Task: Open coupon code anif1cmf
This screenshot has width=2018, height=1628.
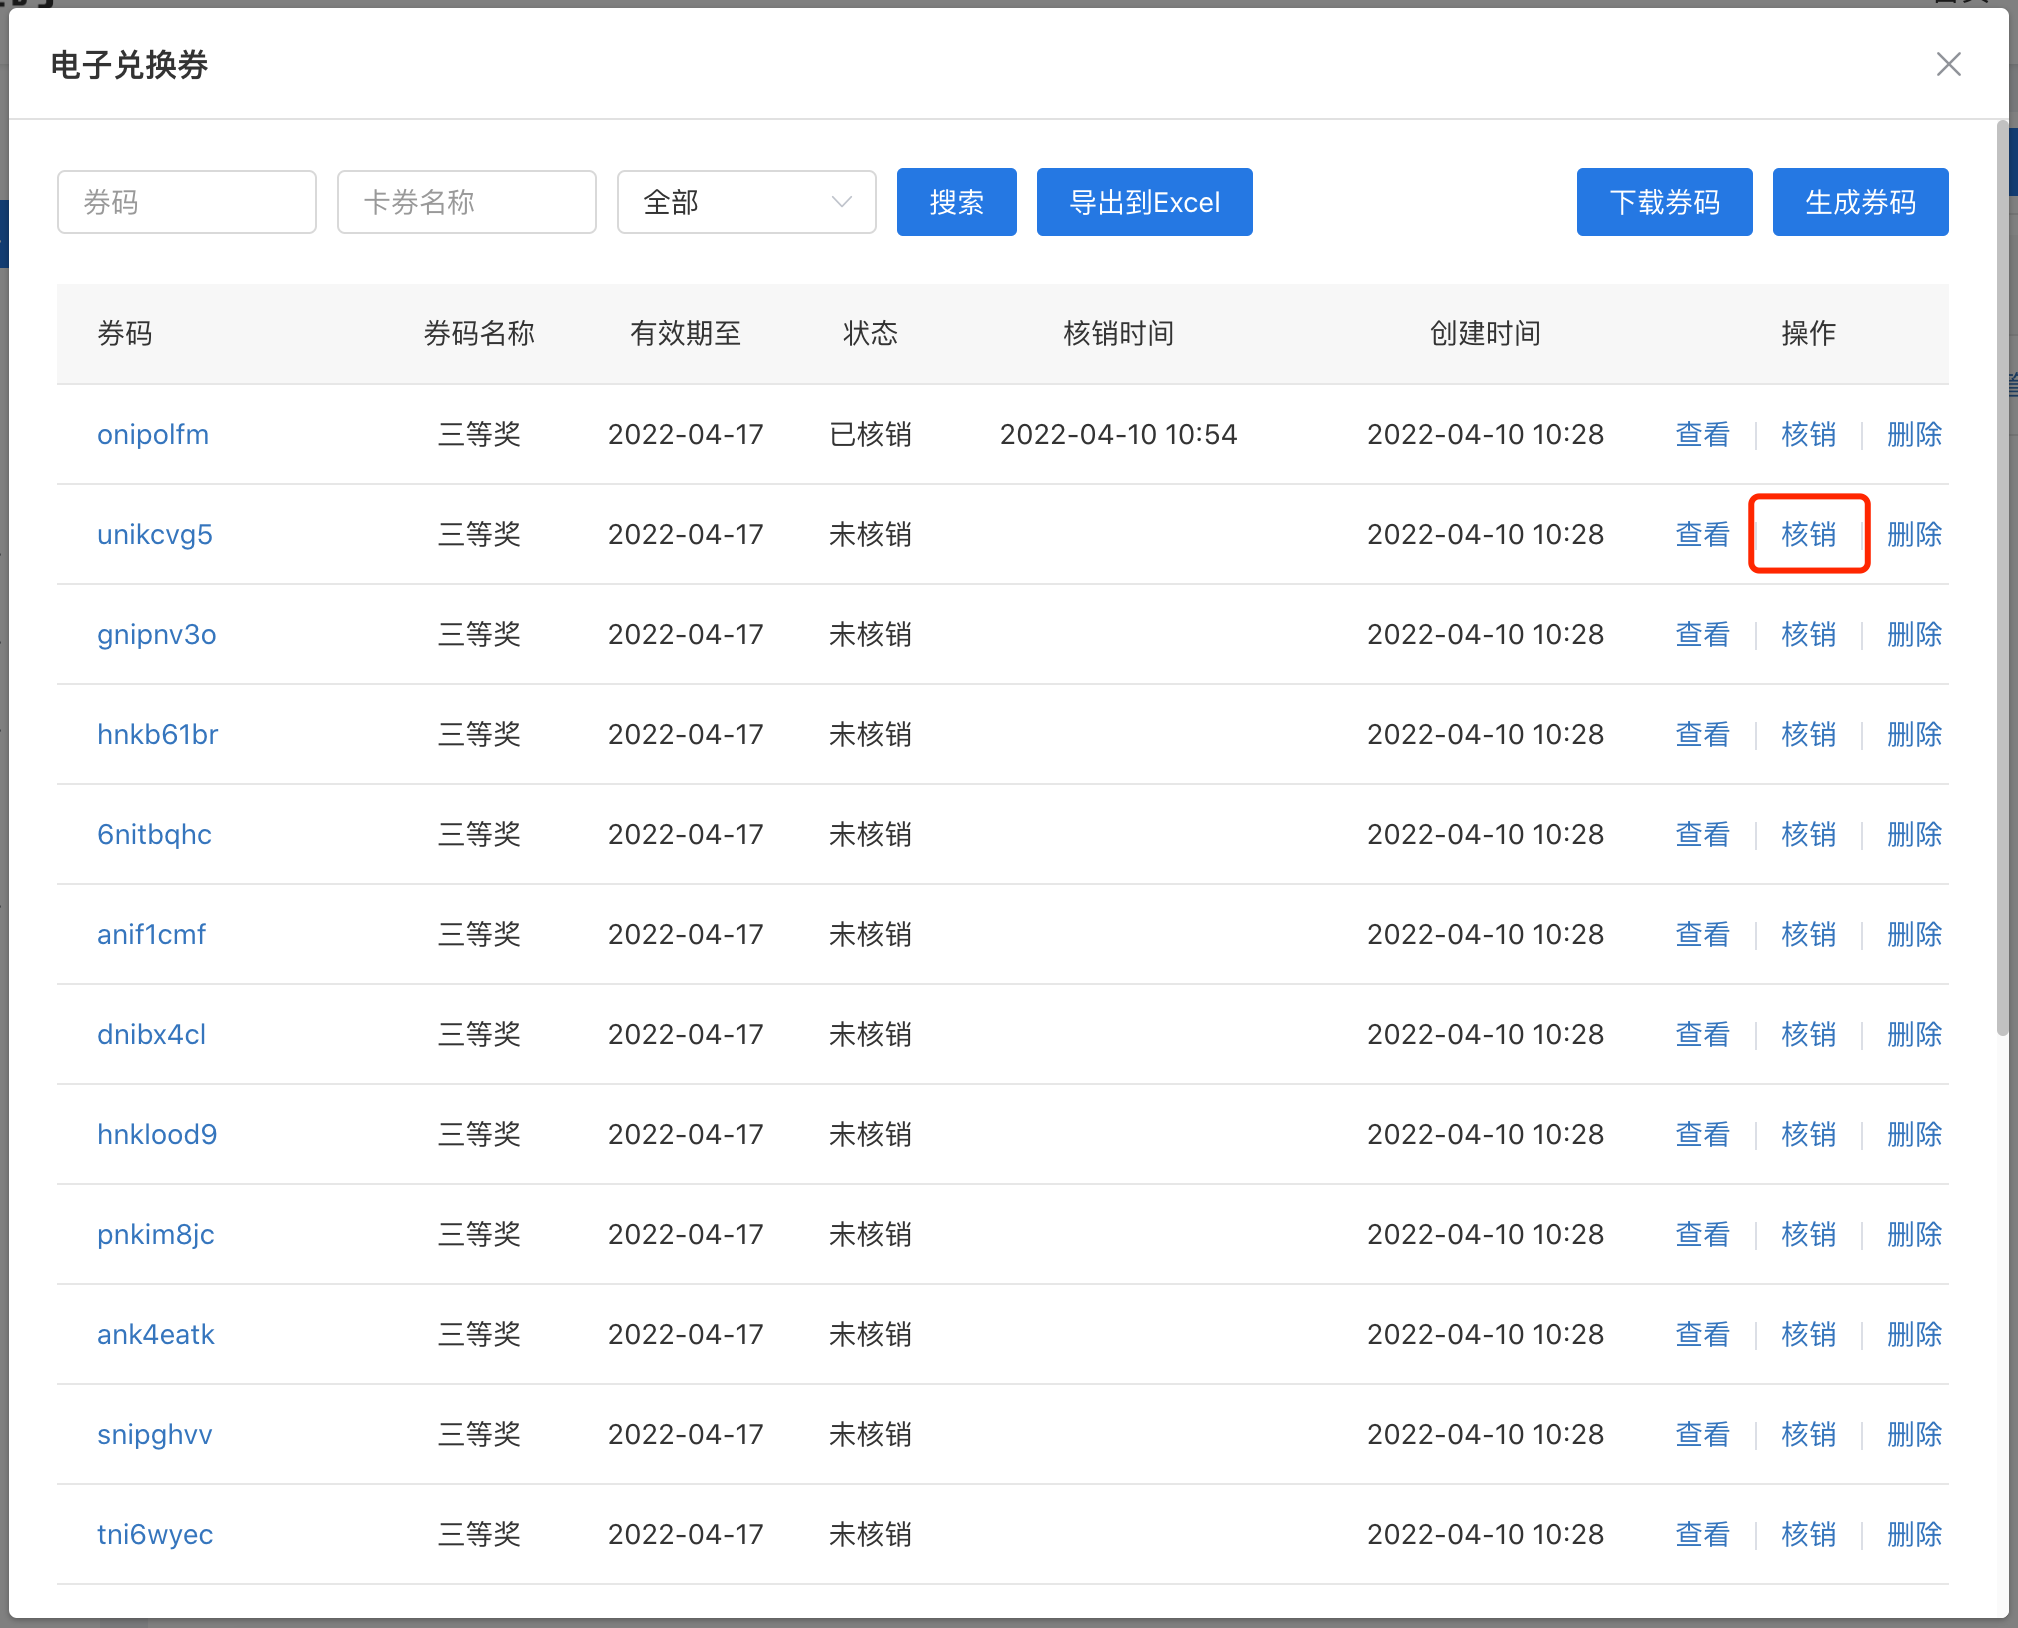Action: click(x=152, y=934)
